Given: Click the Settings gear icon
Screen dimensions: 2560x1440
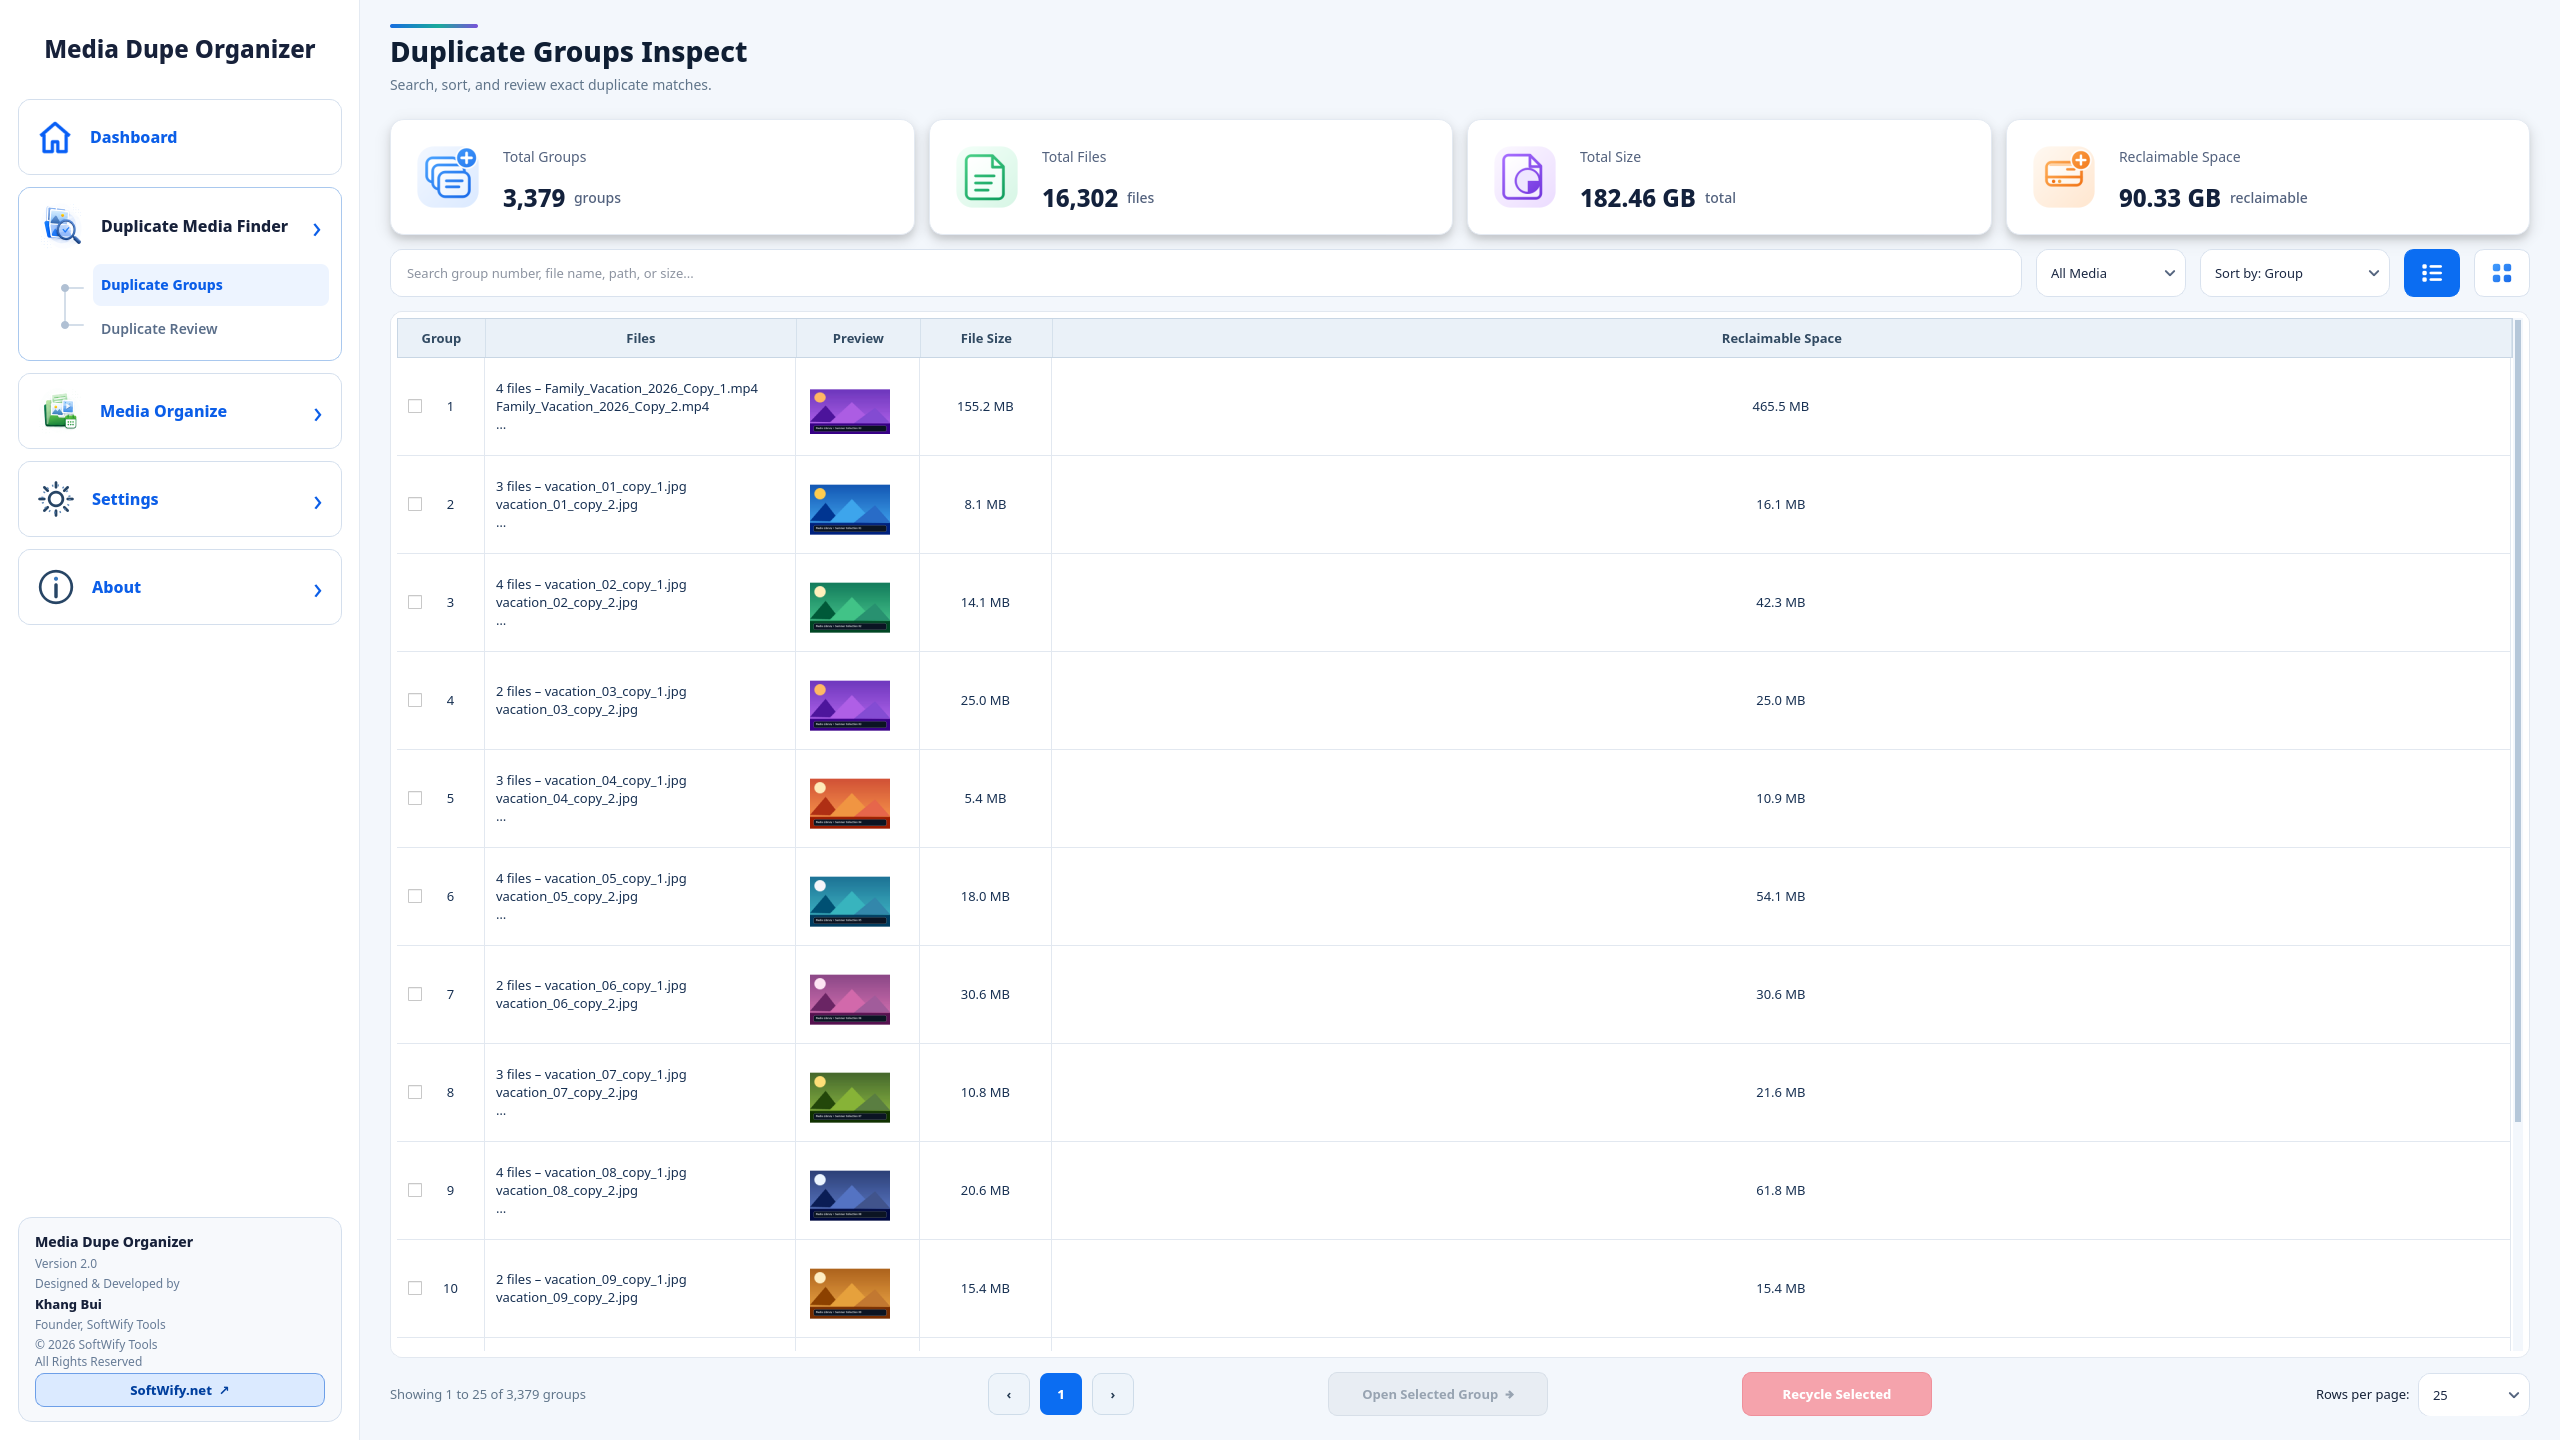Looking at the screenshot, I should pyautogui.click(x=56, y=499).
